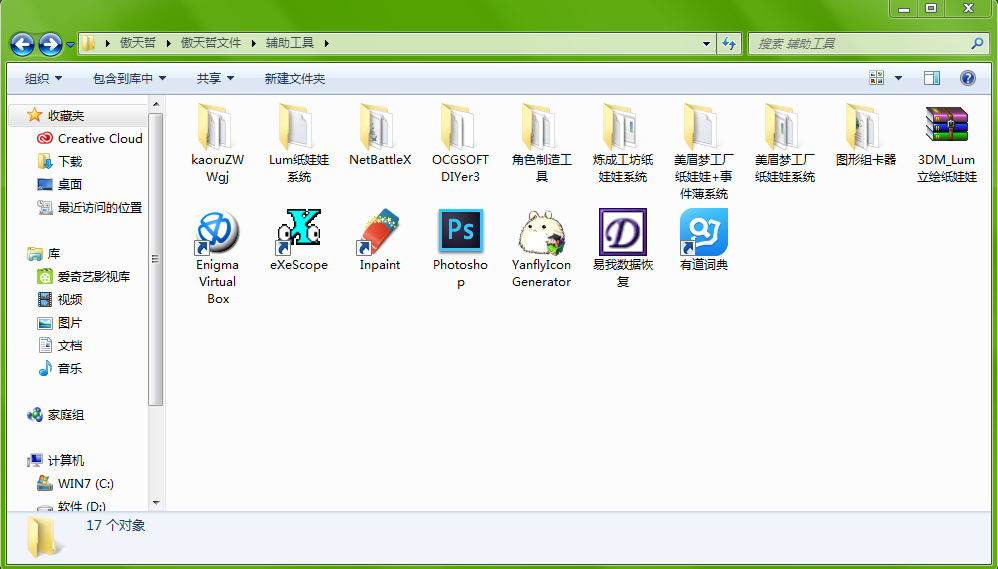This screenshot has height=569, width=998.
Task: Select 收藏夹 header in sidebar
Action: [x=55, y=115]
